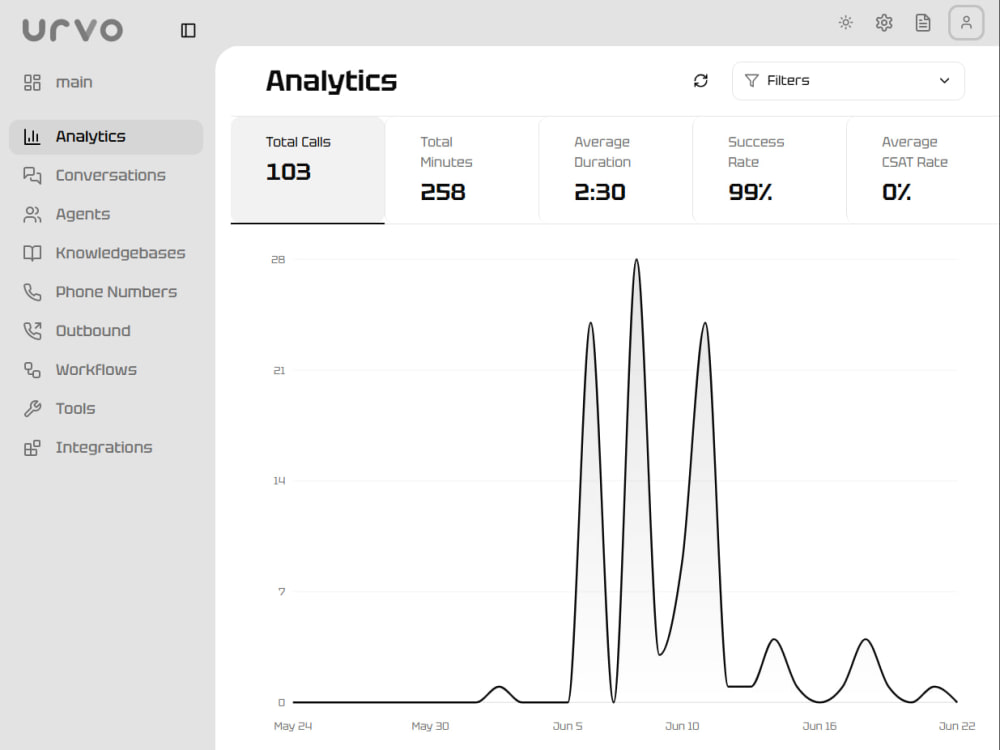Click the funnel icon in Filters
The height and width of the screenshot is (750, 1000).
(752, 81)
